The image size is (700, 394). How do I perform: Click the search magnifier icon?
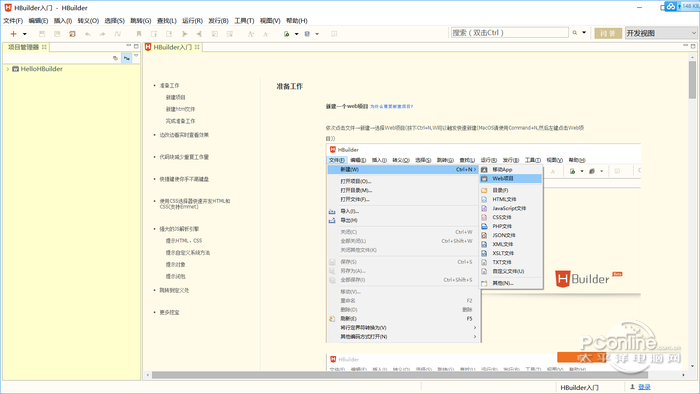click(575, 33)
